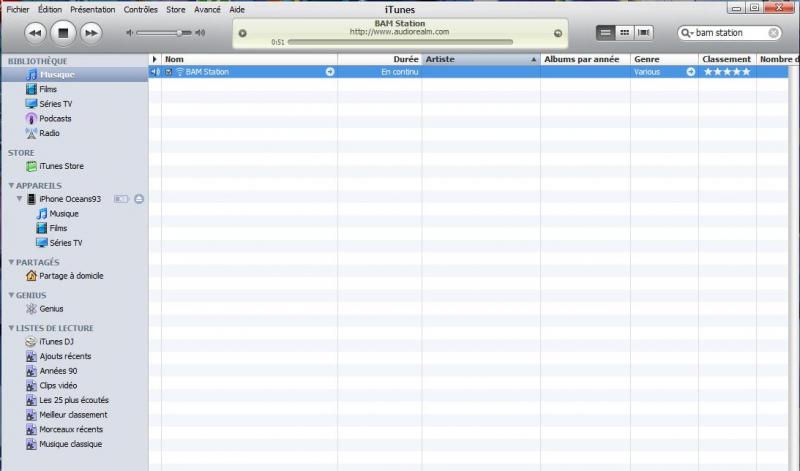Image resolution: width=800 pixels, height=471 pixels.
Task: Select Musique in the library
Action: click(x=74, y=75)
